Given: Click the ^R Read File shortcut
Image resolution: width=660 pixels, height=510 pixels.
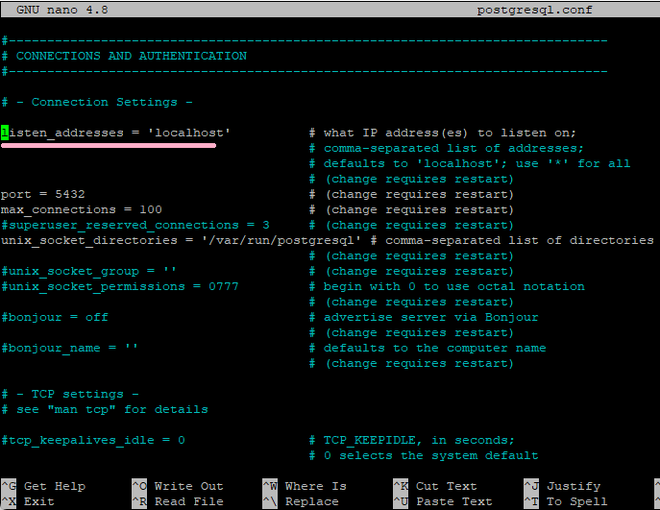Looking at the screenshot, I should [178, 502].
